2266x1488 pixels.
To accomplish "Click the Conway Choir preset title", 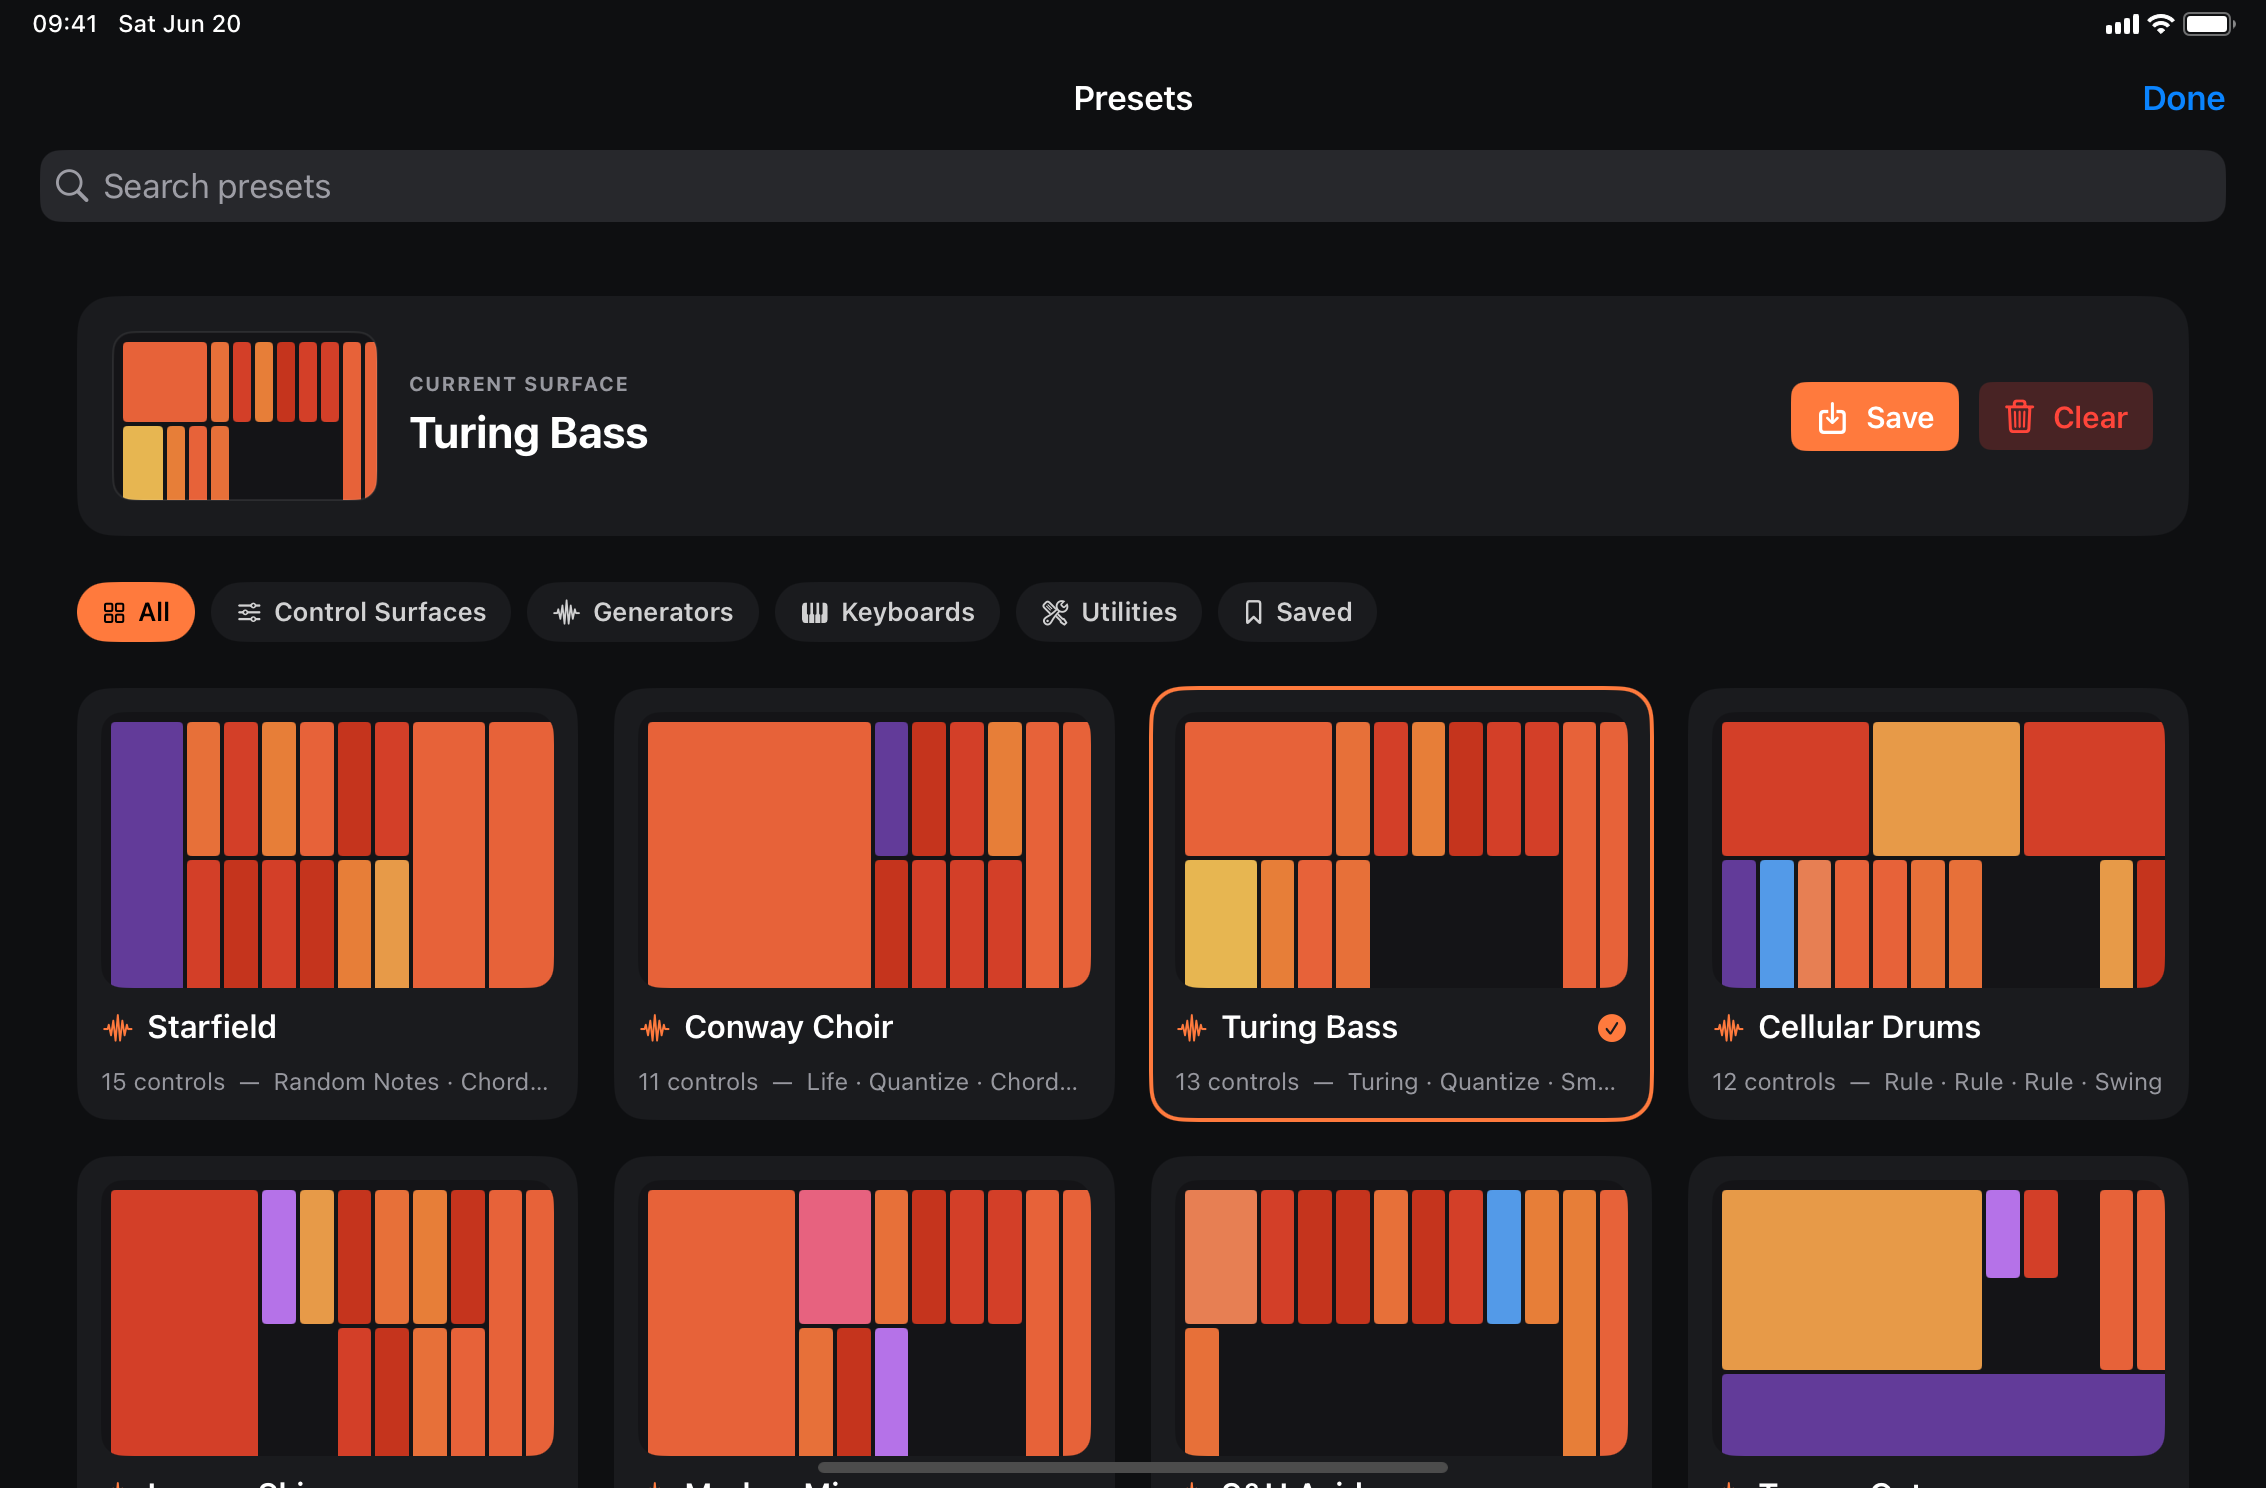I will [x=788, y=1027].
